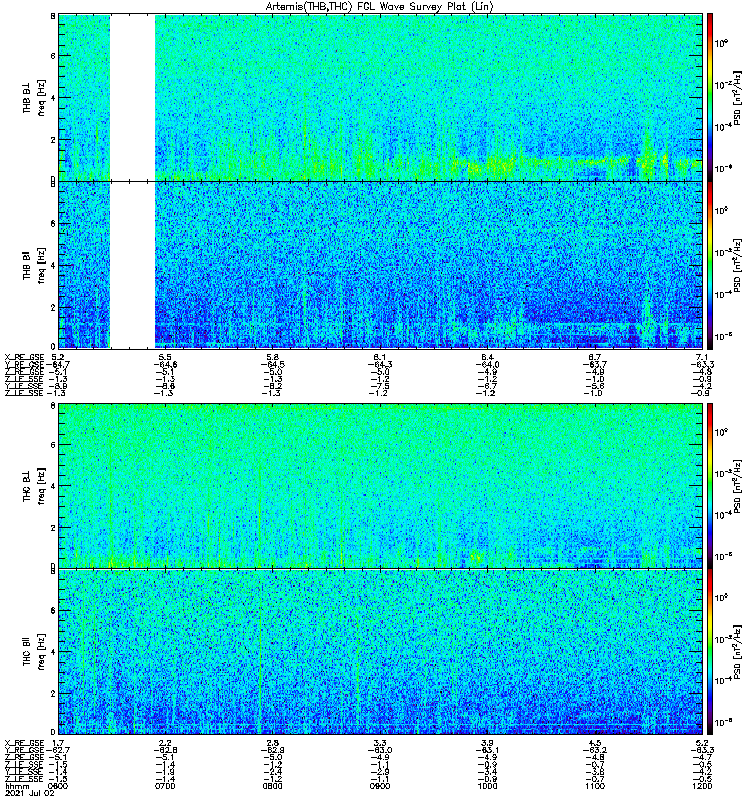Click the THB X_RE_GSE value '6.1'
This screenshot has width=750, height=800.
point(380,357)
